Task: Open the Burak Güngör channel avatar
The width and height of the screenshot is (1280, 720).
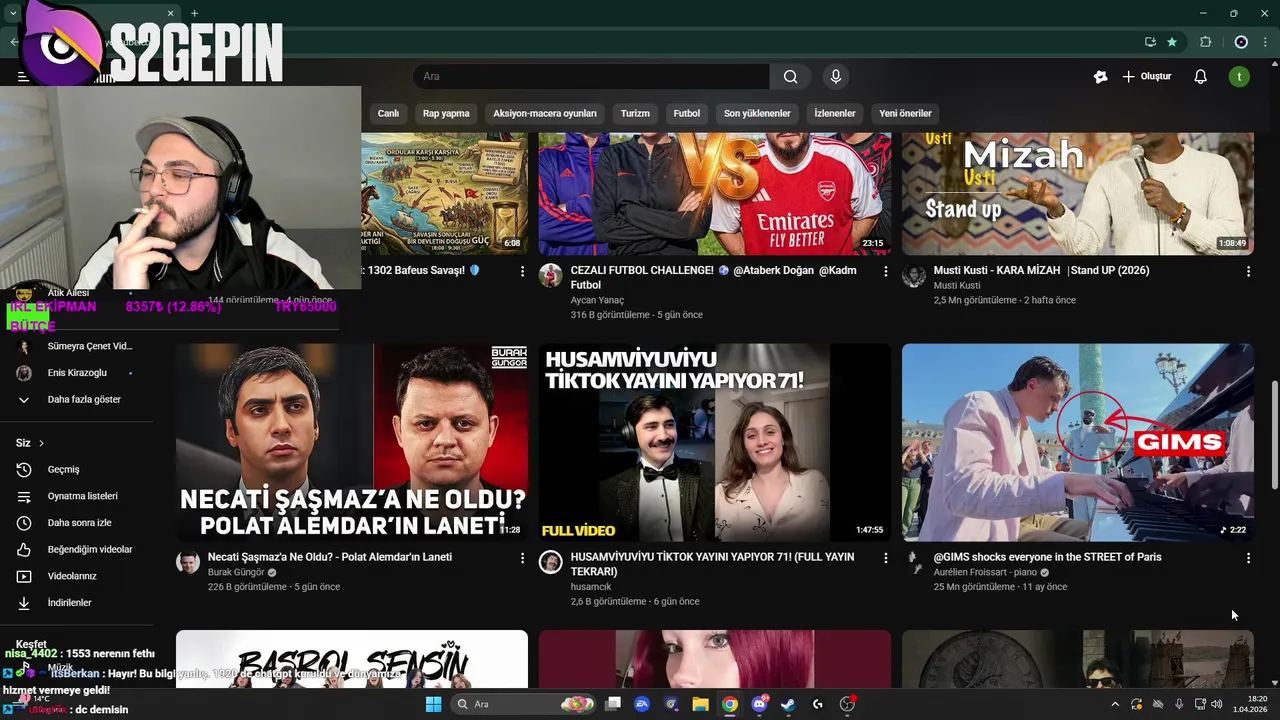Action: click(188, 562)
